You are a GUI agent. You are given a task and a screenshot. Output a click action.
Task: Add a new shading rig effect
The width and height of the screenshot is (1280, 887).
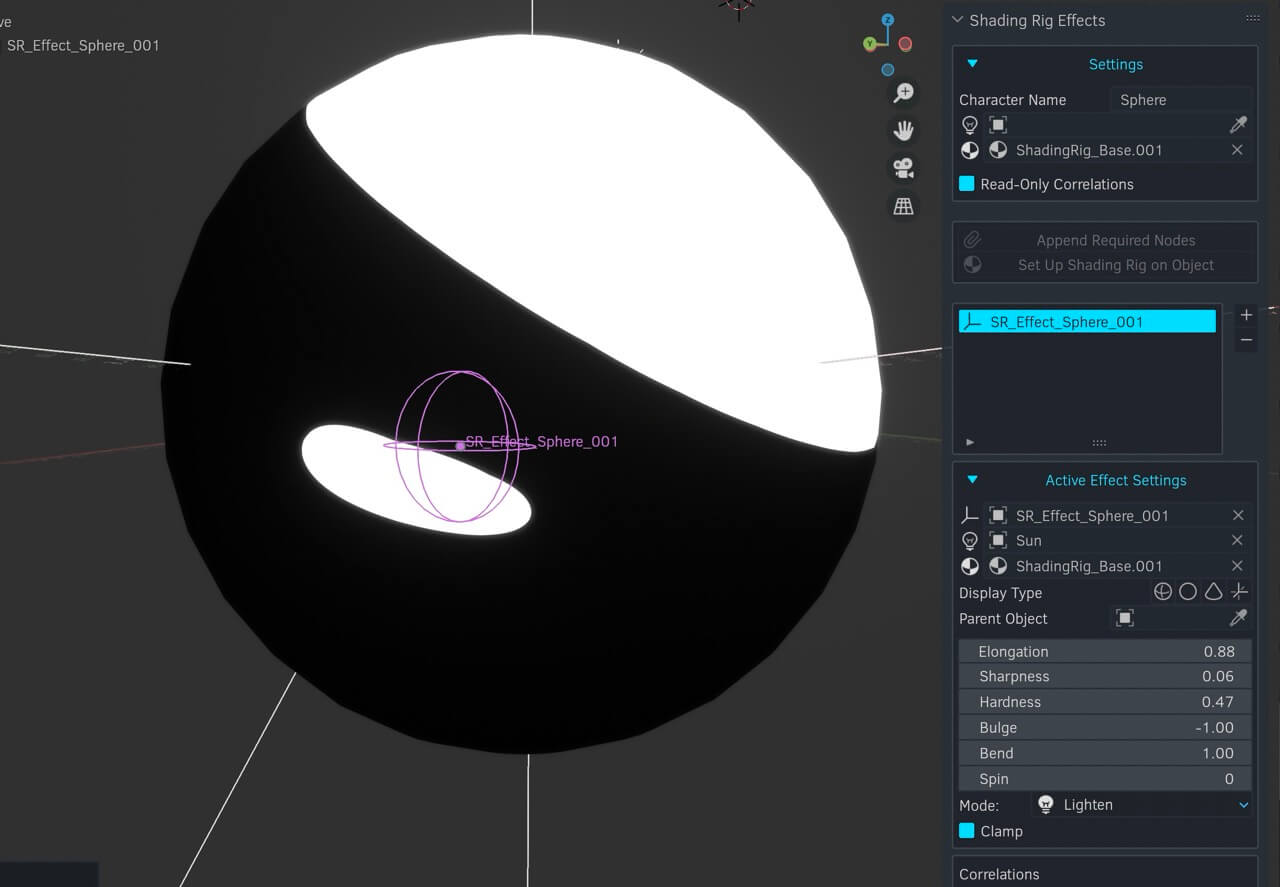[x=1246, y=315]
